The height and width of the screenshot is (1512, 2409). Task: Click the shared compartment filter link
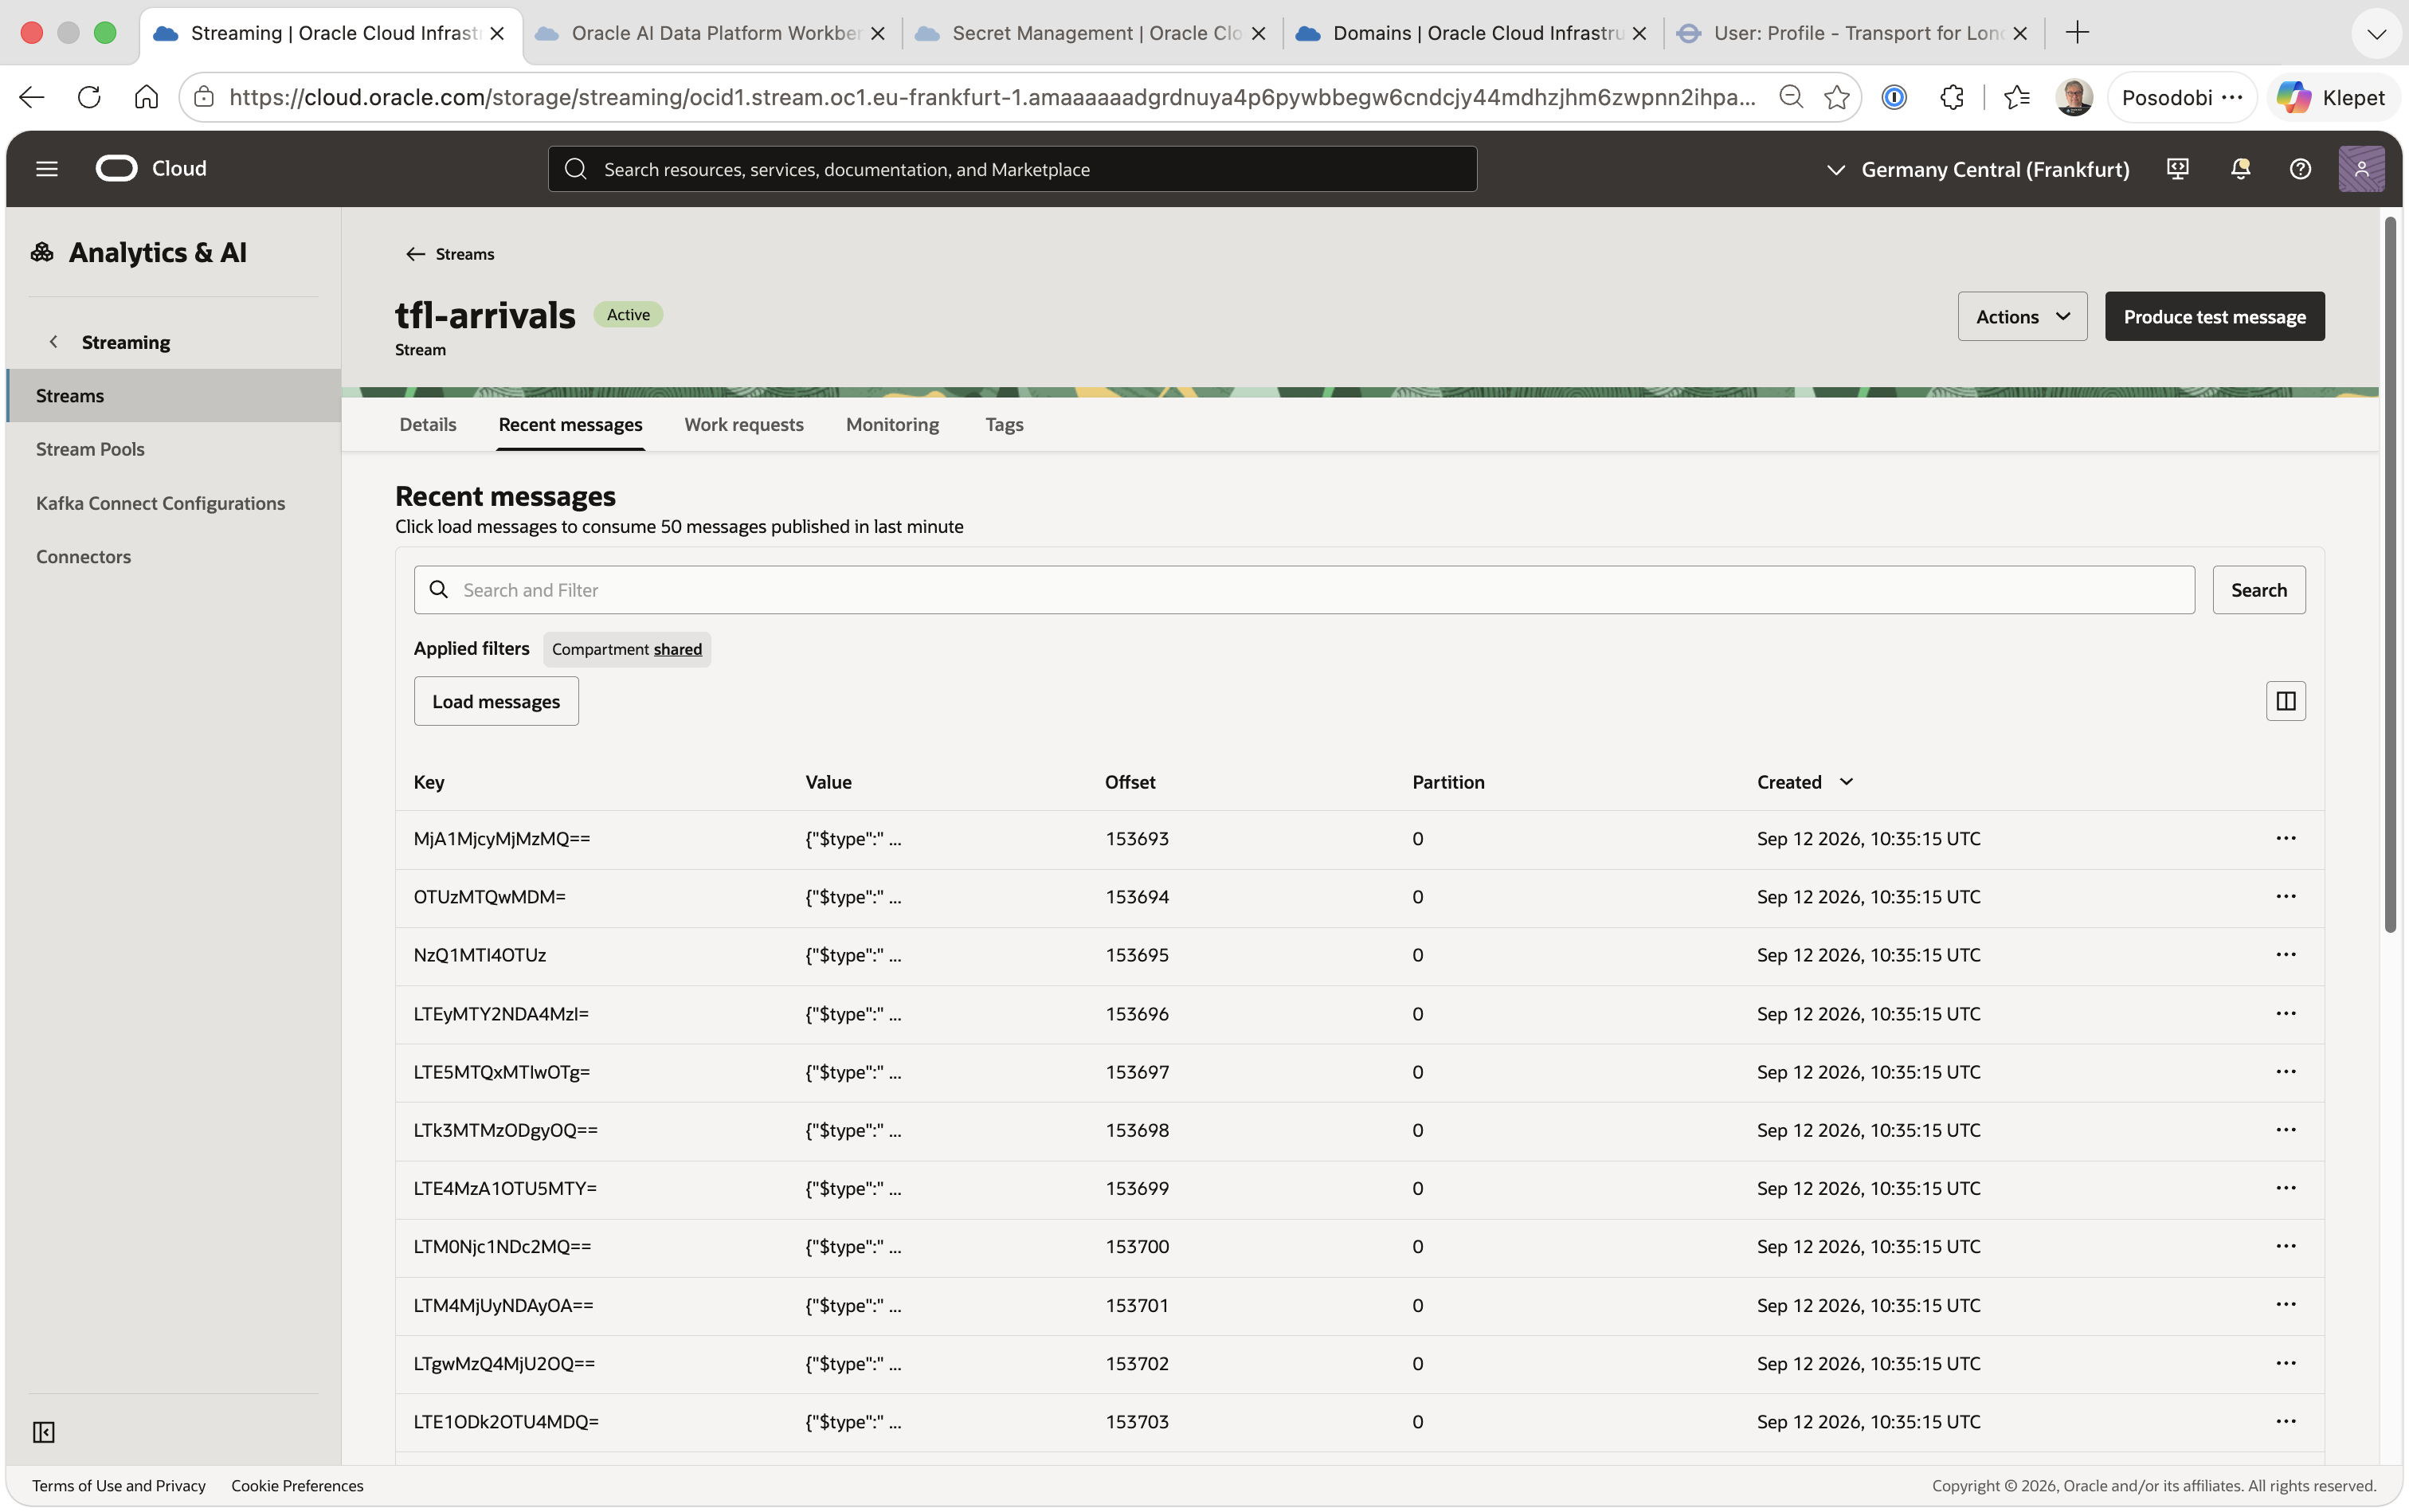coord(677,649)
